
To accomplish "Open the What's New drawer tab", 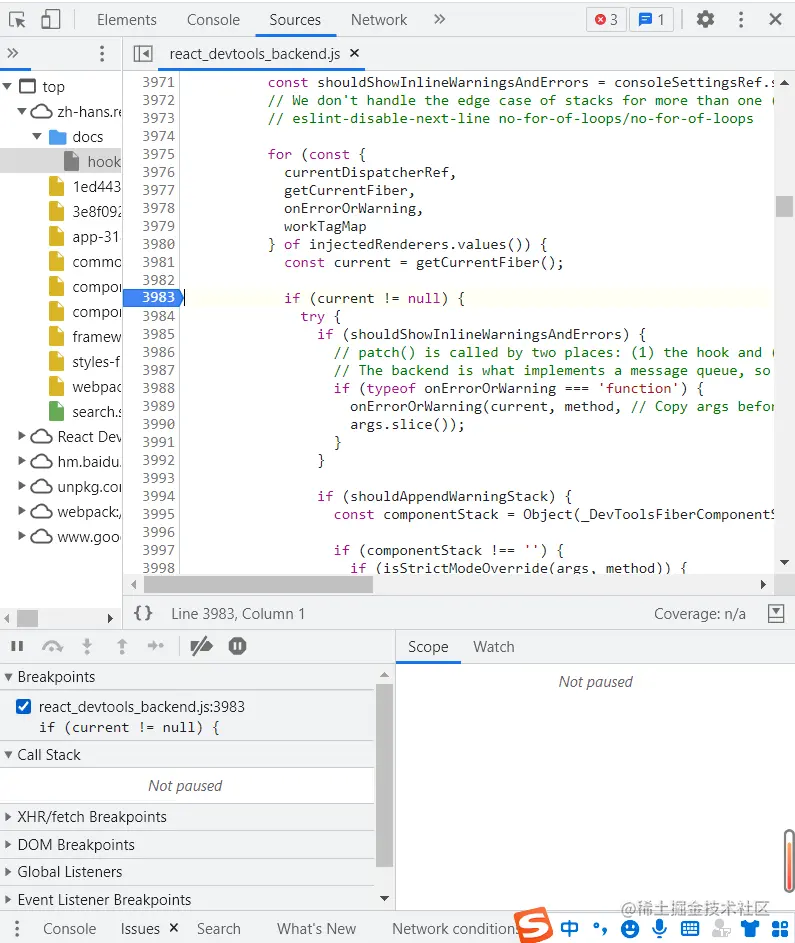I will 316,929.
